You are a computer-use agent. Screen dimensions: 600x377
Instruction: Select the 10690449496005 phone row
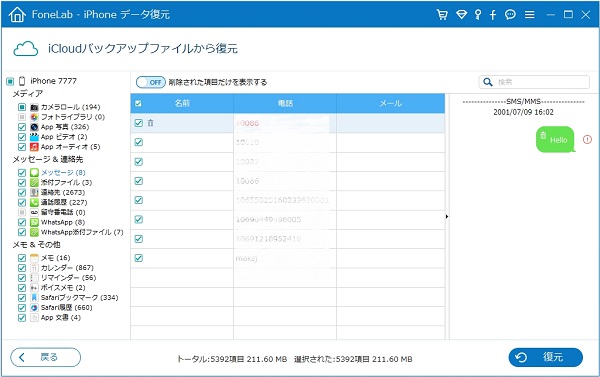pyautogui.click(x=288, y=220)
